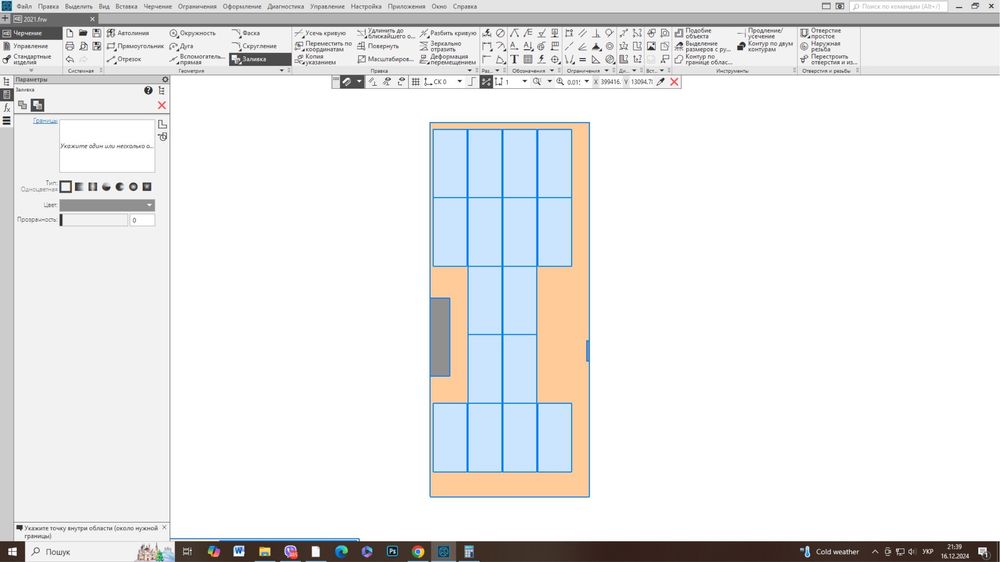This screenshot has width=1000, height=562.
Task: Open the Вставка menu
Action: pyautogui.click(x=126, y=6)
